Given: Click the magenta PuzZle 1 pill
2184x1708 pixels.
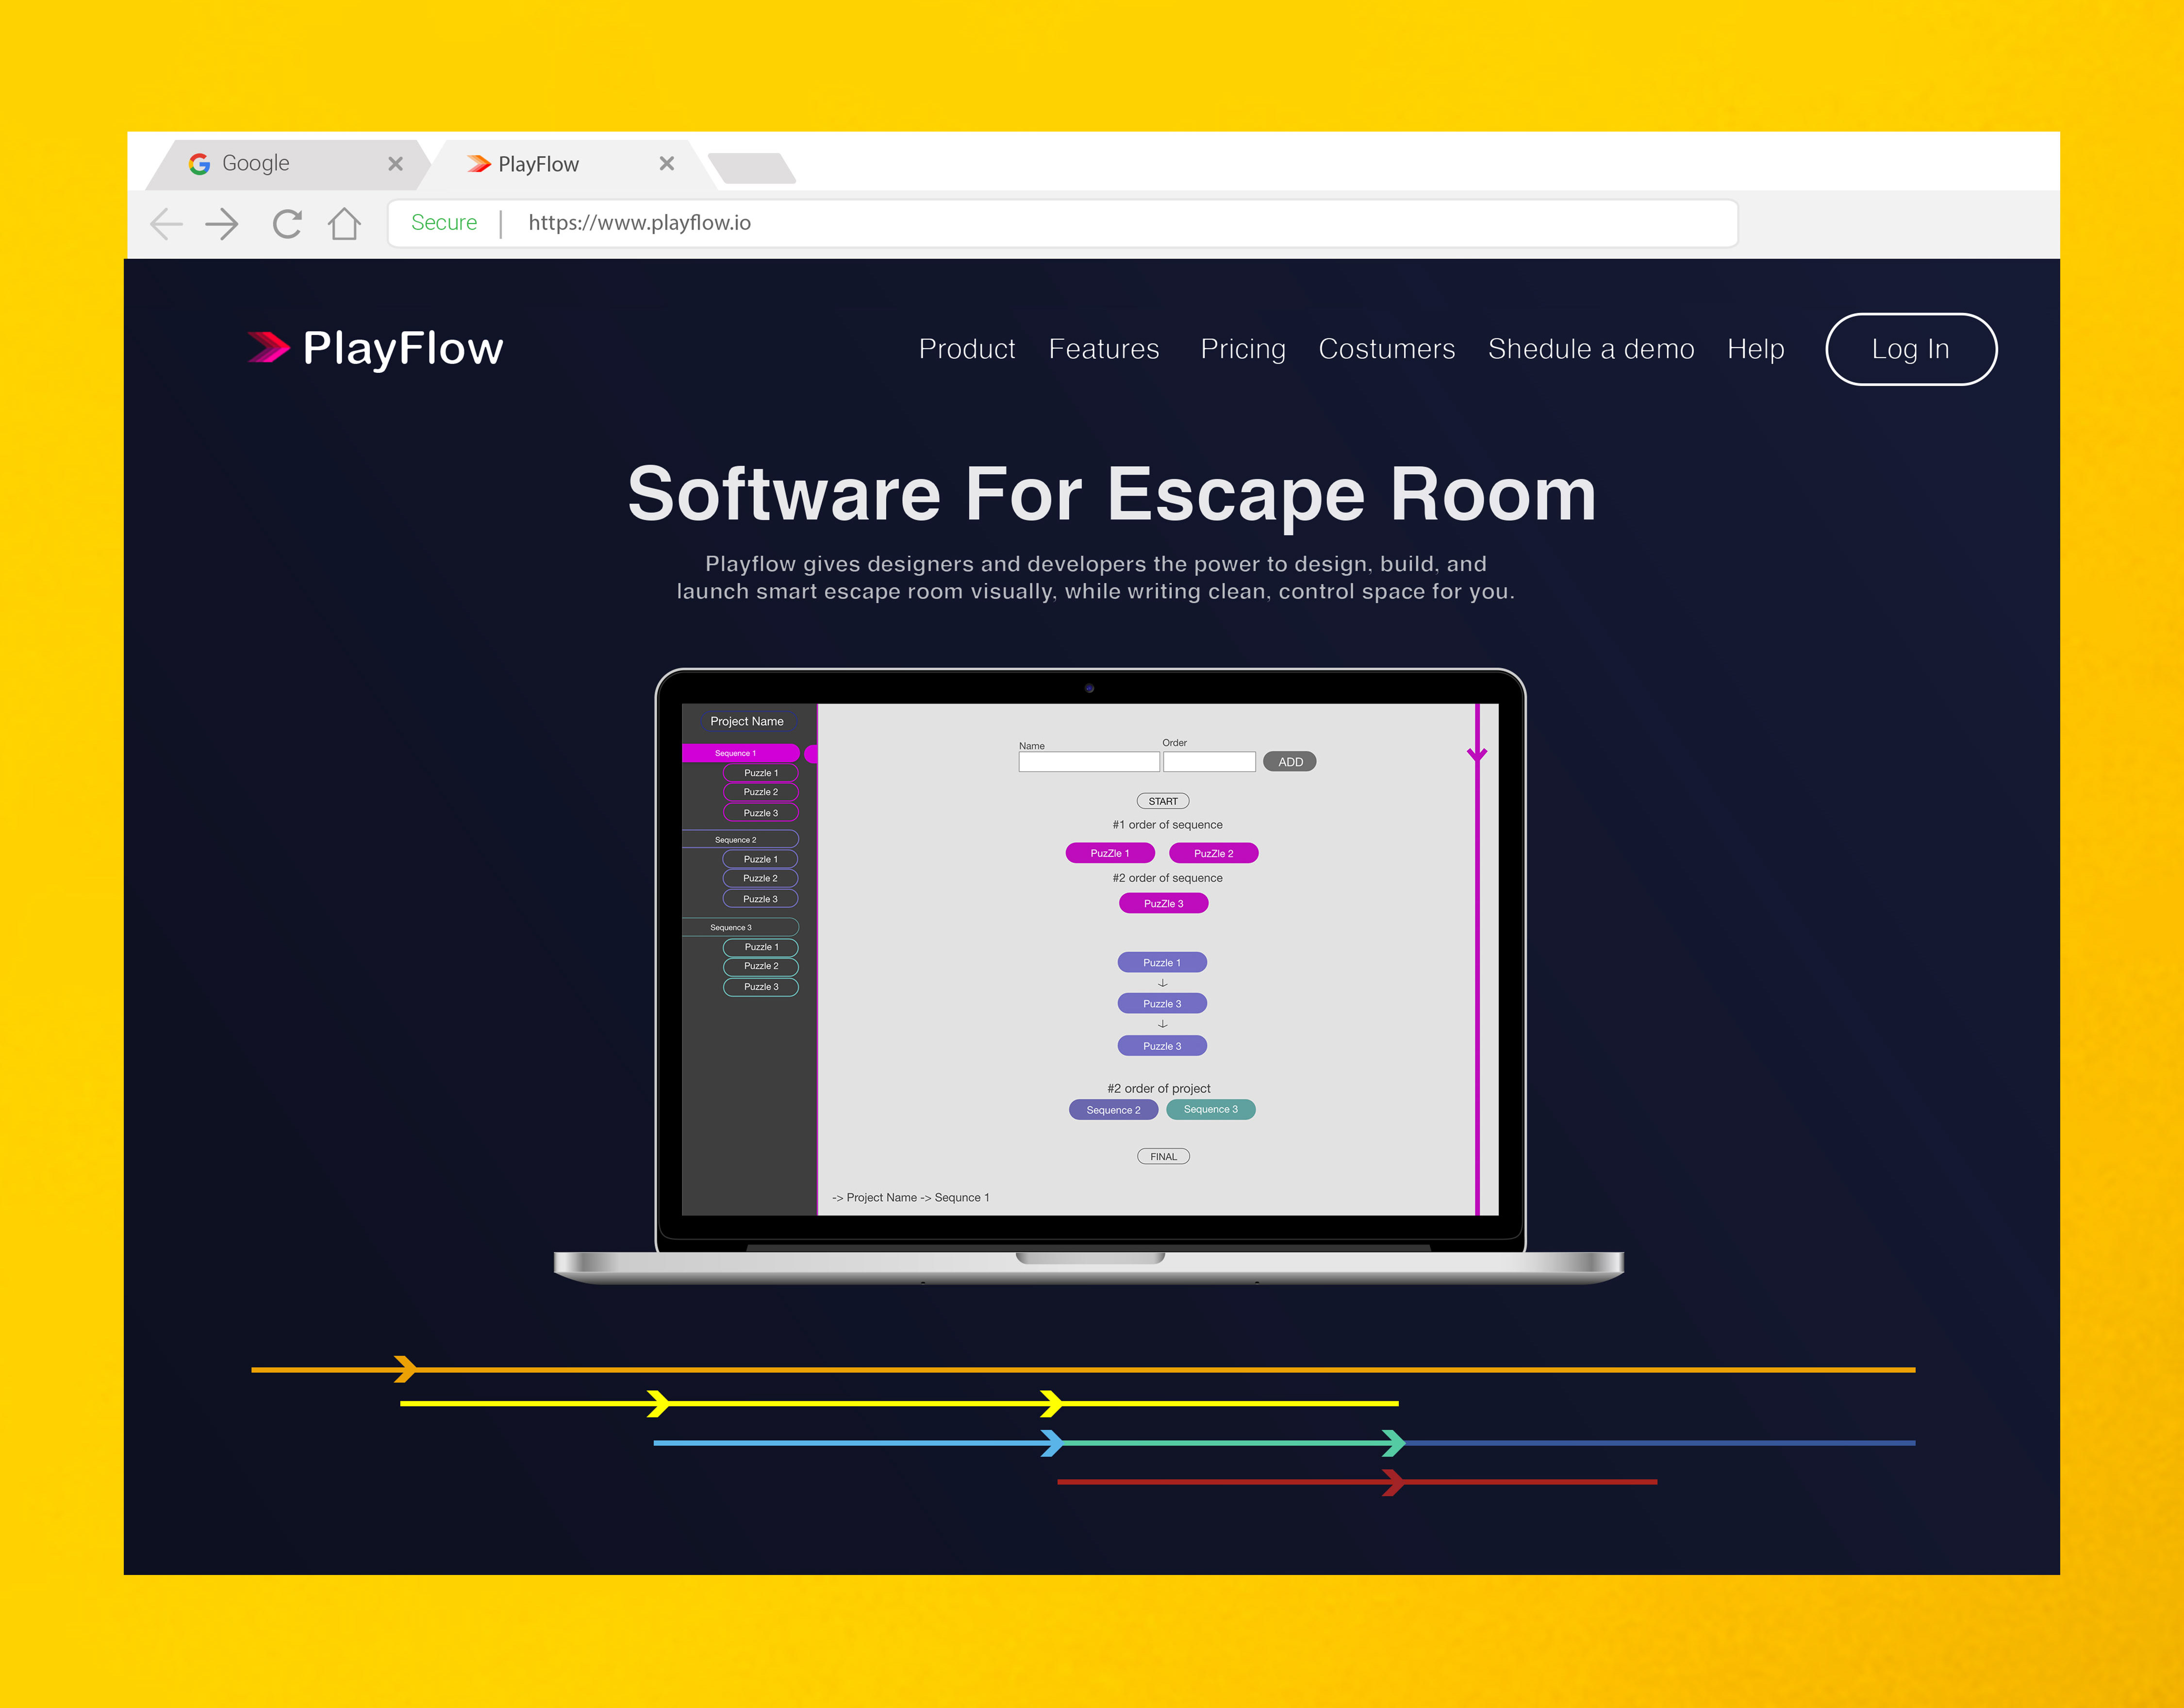Looking at the screenshot, I should [x=1110, y=853].
